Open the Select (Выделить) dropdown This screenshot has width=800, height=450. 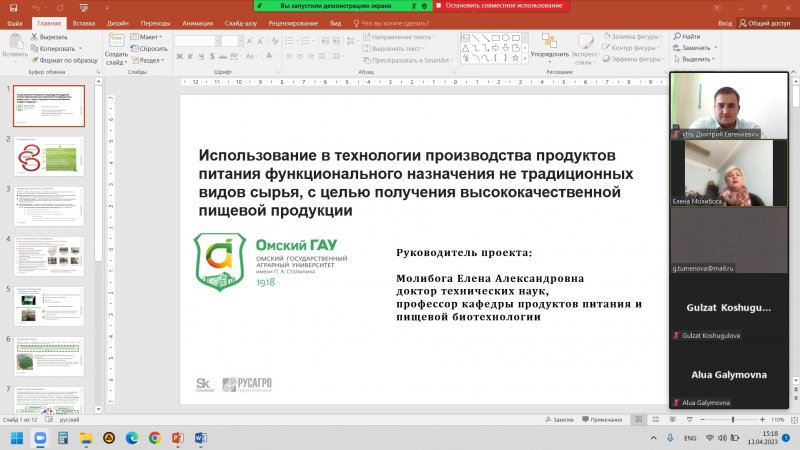pos(695,59)
